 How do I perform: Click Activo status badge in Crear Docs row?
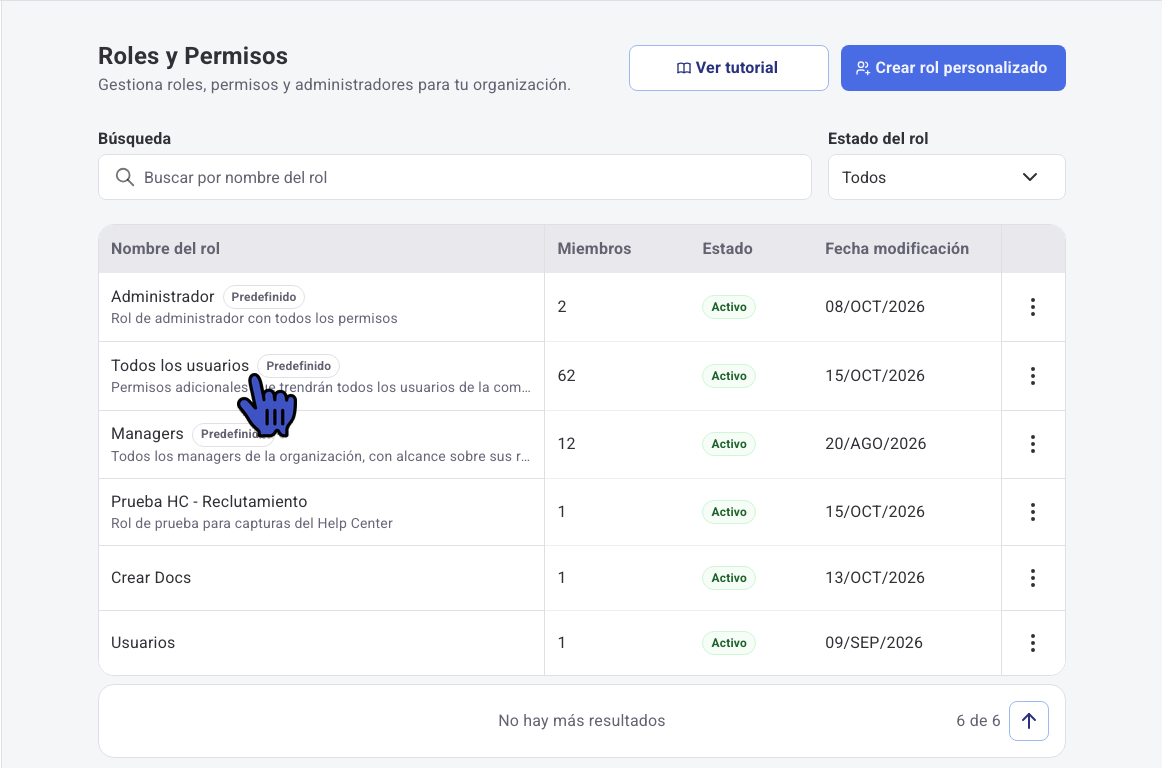pos(728,578)
